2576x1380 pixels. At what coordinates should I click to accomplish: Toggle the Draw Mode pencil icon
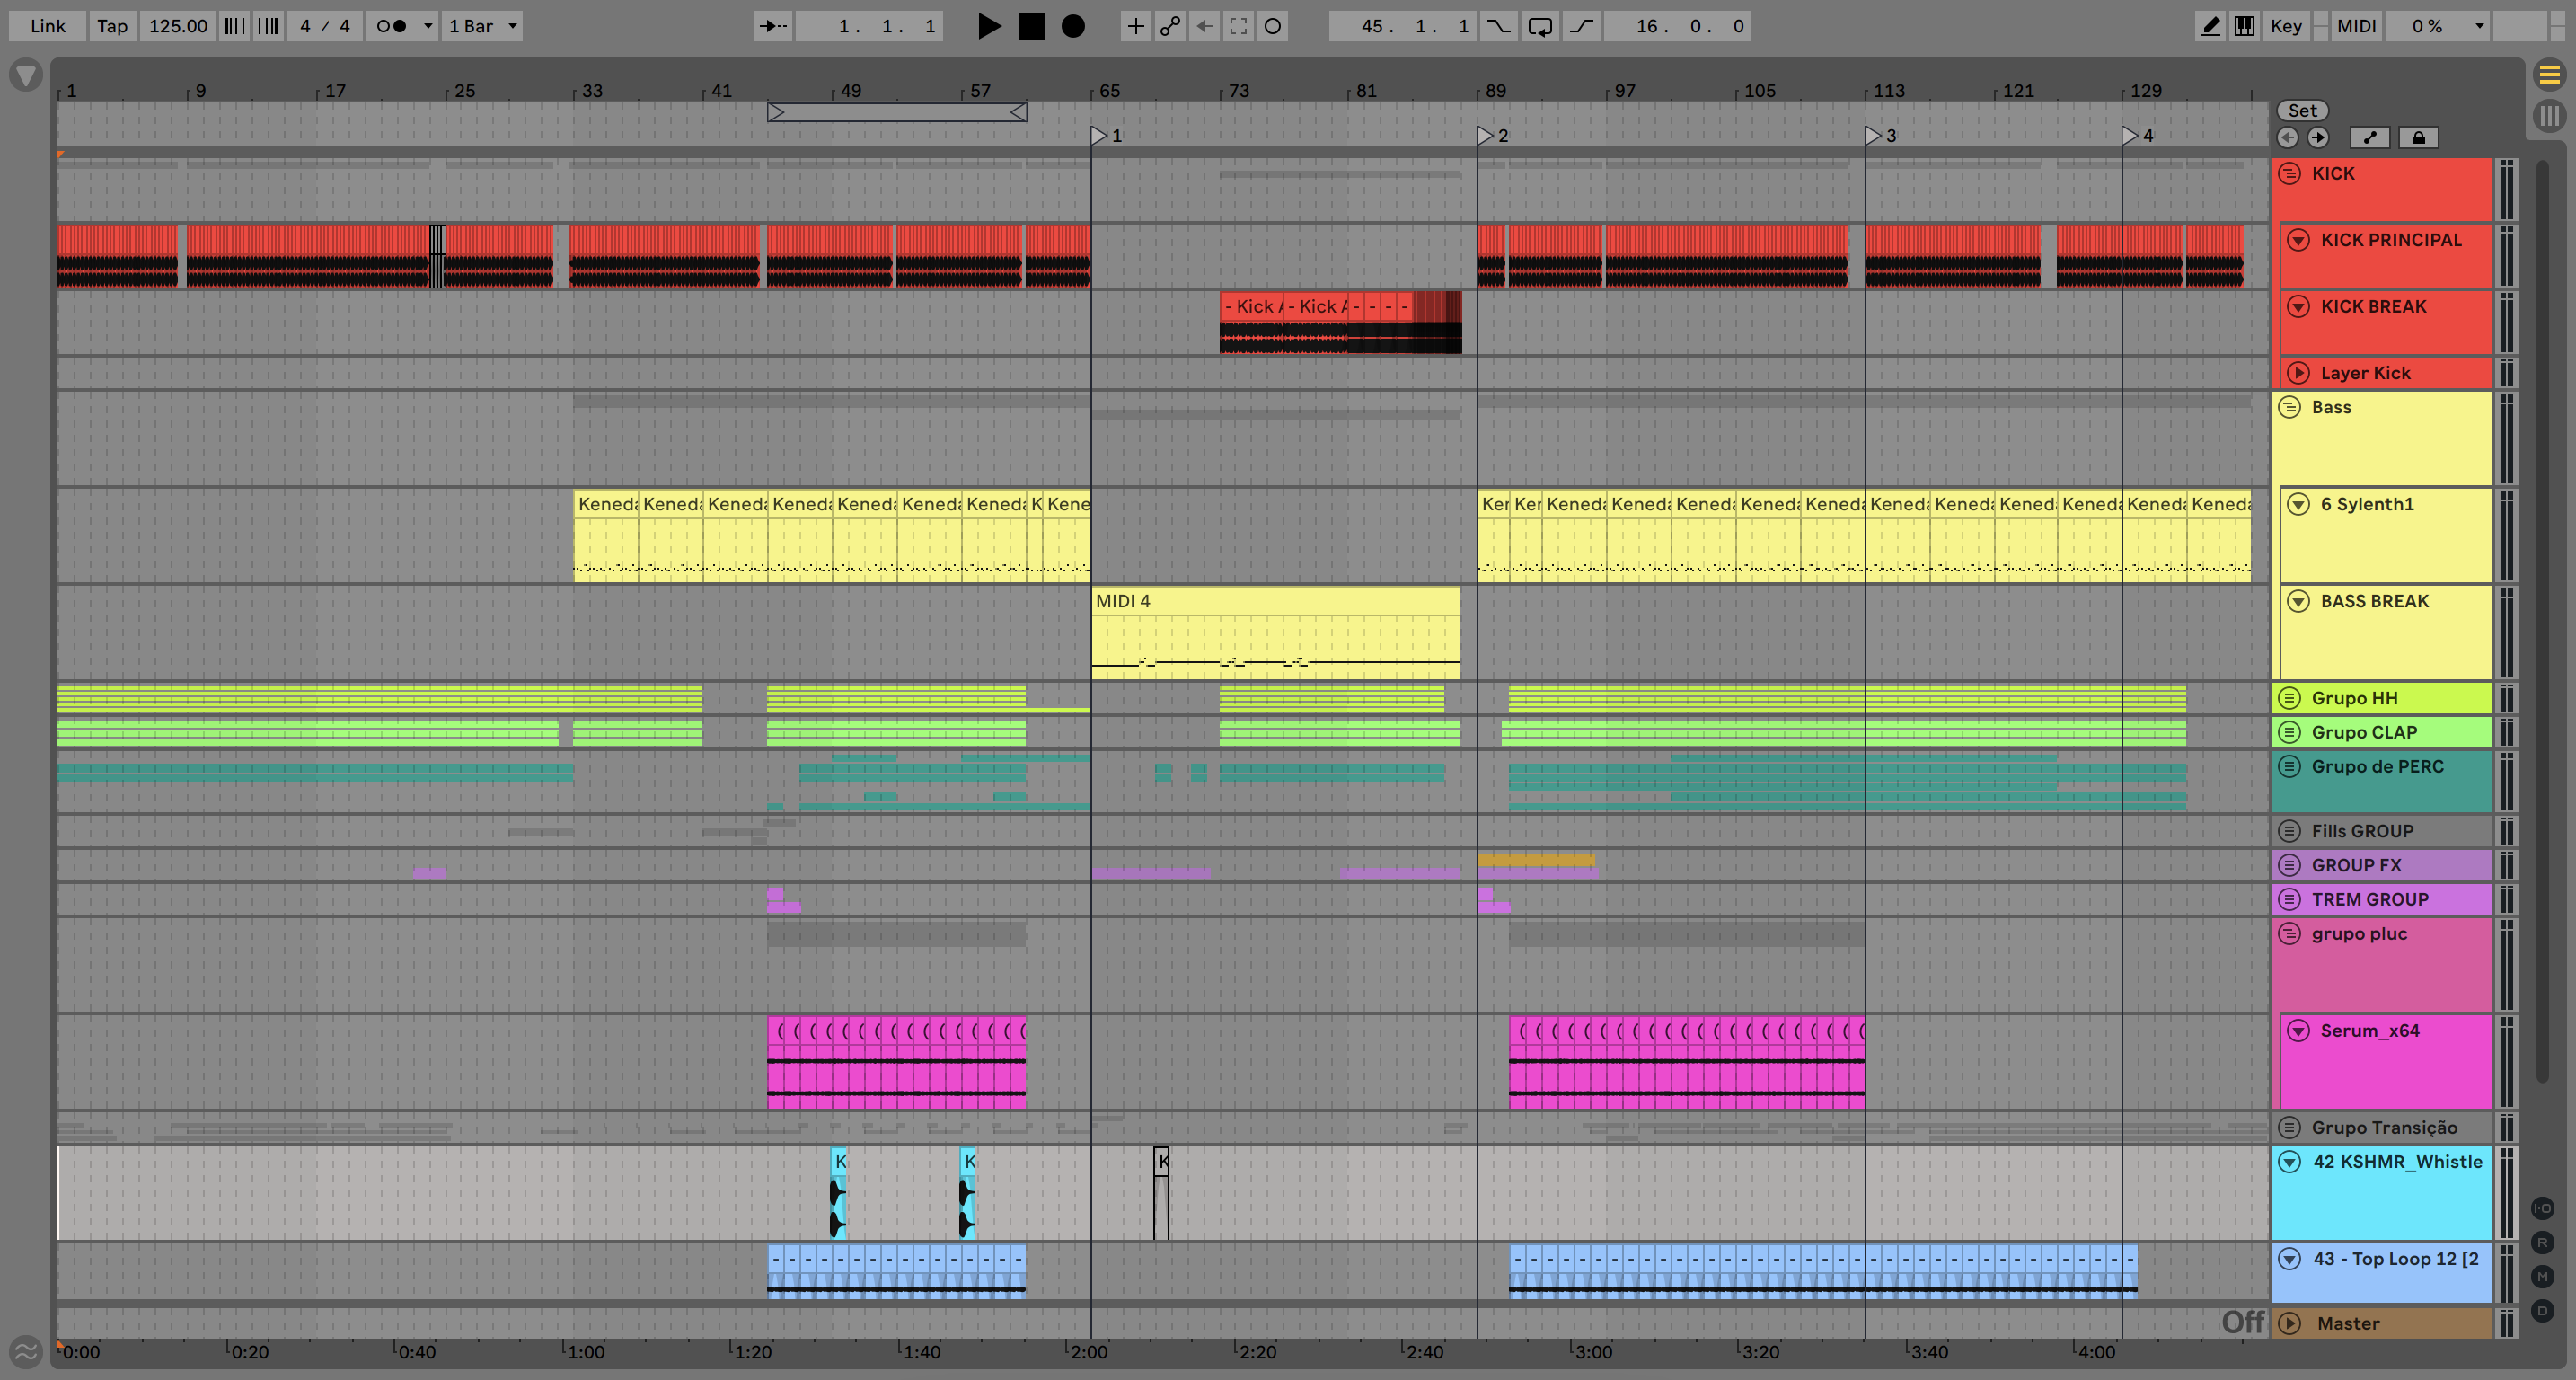pyautogui.click(x=2210, y=26)
